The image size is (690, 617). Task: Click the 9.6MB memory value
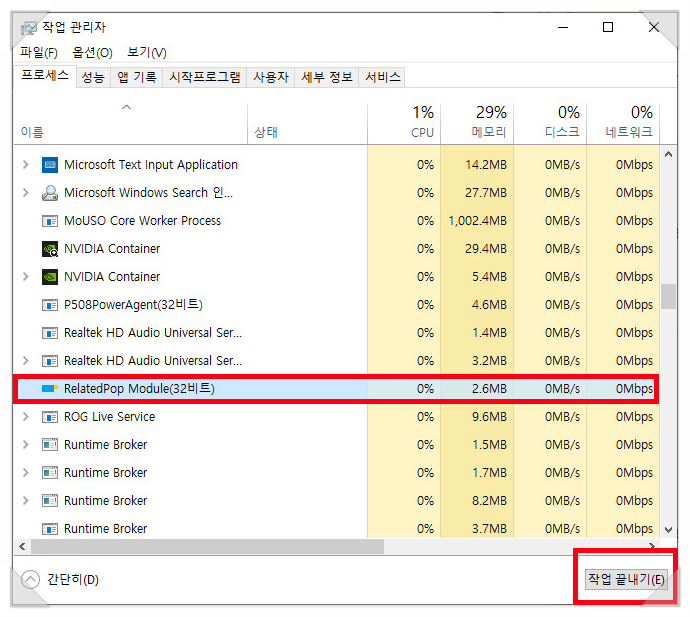tap(489, 417)
